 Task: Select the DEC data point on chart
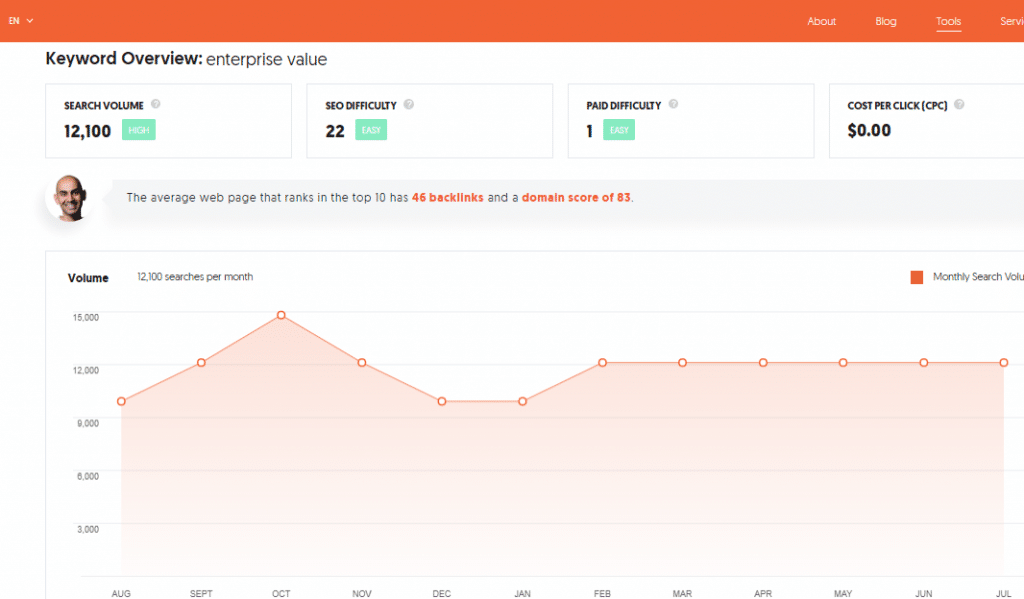pos(441,402)
